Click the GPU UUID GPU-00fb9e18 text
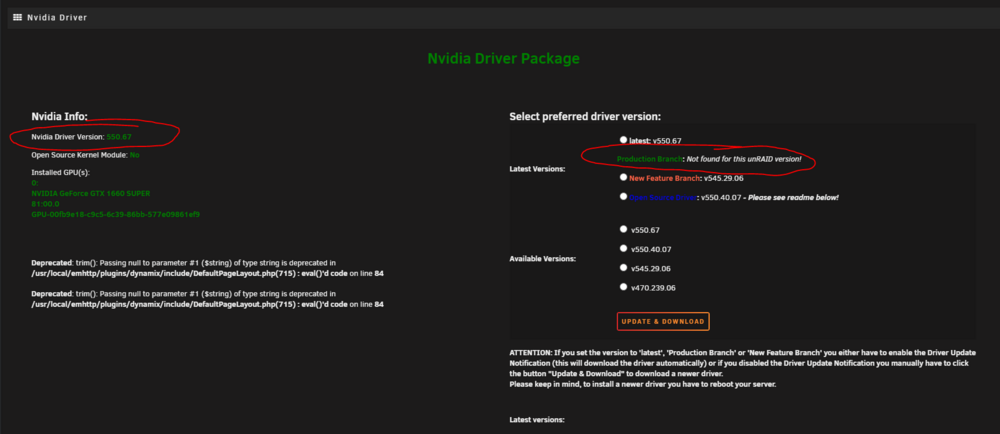The width and height of the screenshot is (1000, 434). 115,214
